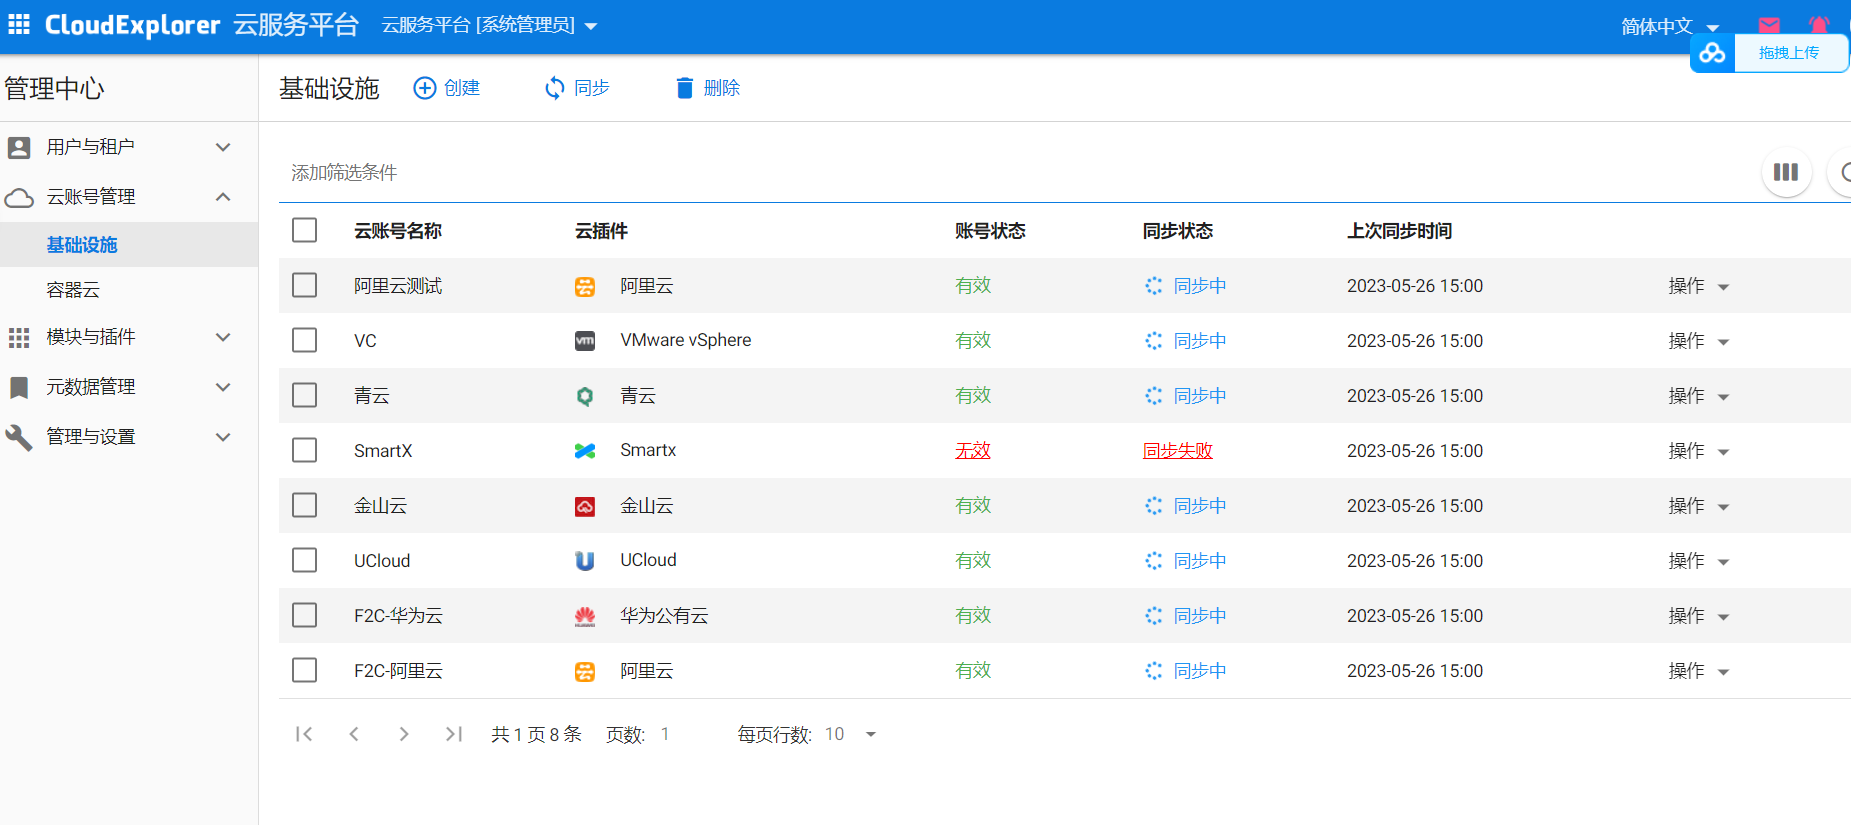The image size is (1851, 825).
Task: Open the 操作 dropdown for VC
Action: pyautogui.click(x=1698, y=341)
